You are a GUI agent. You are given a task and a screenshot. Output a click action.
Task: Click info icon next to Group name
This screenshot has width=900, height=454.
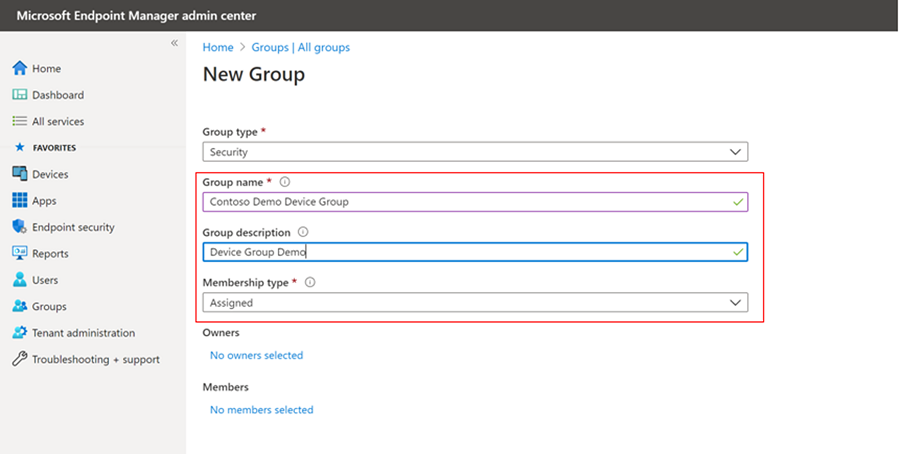click(285, 182)
